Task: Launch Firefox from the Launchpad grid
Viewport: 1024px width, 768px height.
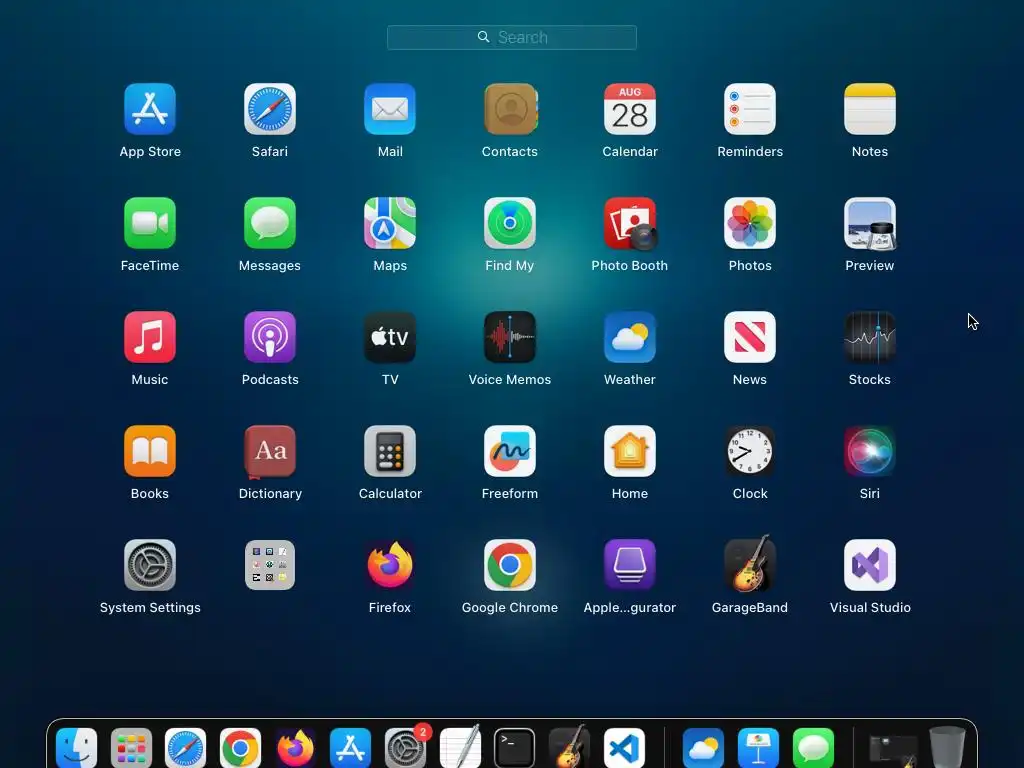Action: [390, 565]
